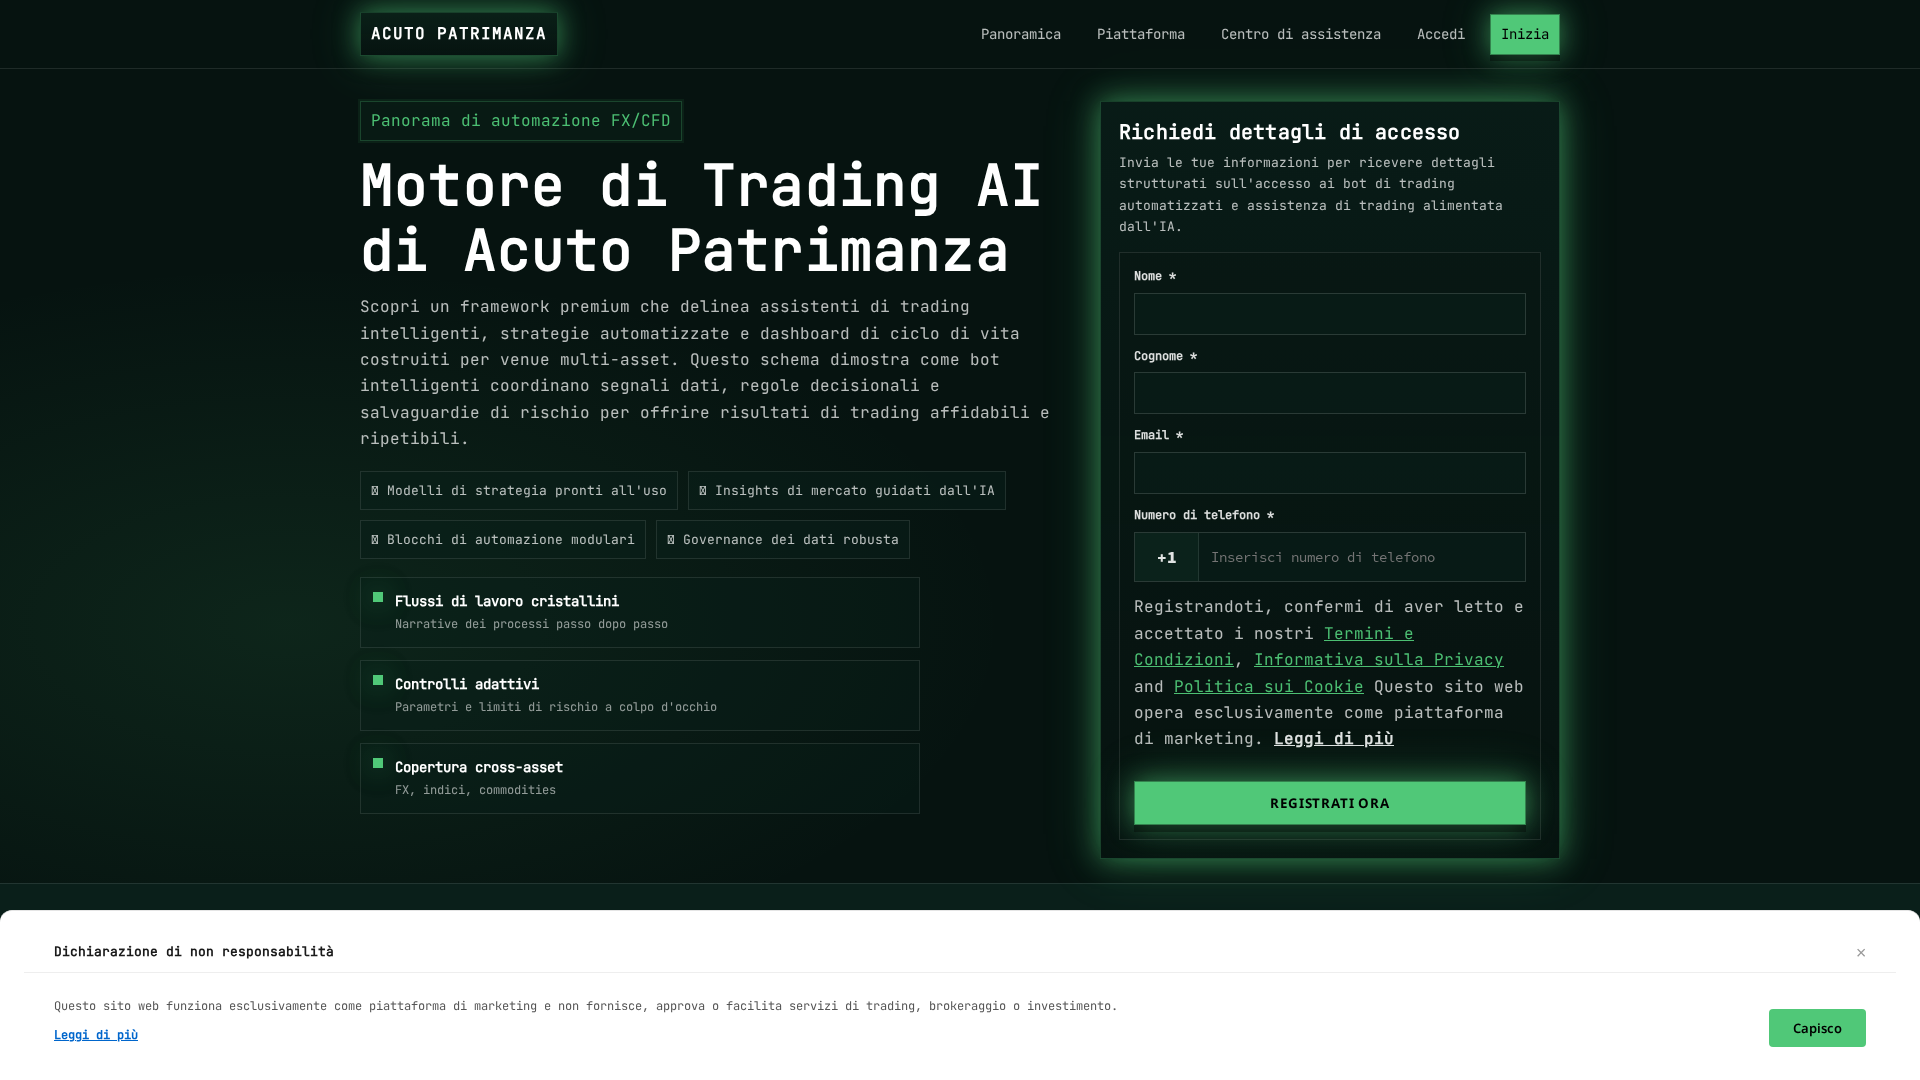Open the +1 country code selector
This screenshot has width=1920, height=1080.
coord(1166,557)
